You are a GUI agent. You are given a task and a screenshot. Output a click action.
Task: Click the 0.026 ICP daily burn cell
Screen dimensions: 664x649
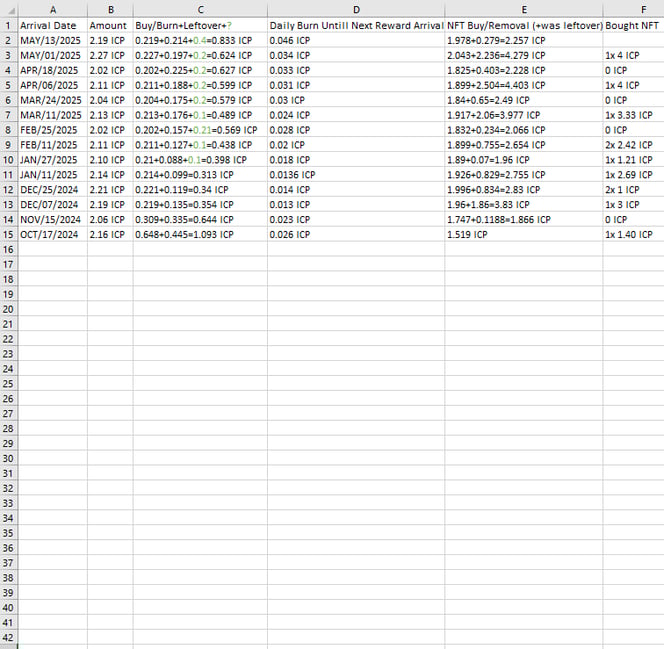356,235
